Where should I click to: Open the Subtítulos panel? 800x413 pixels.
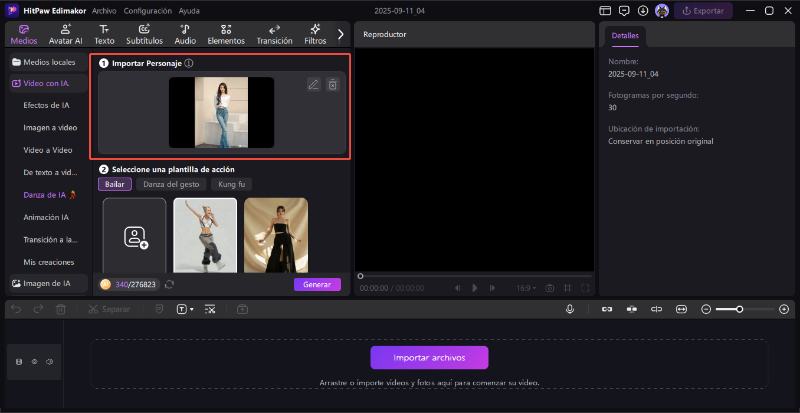coord(144,35)
